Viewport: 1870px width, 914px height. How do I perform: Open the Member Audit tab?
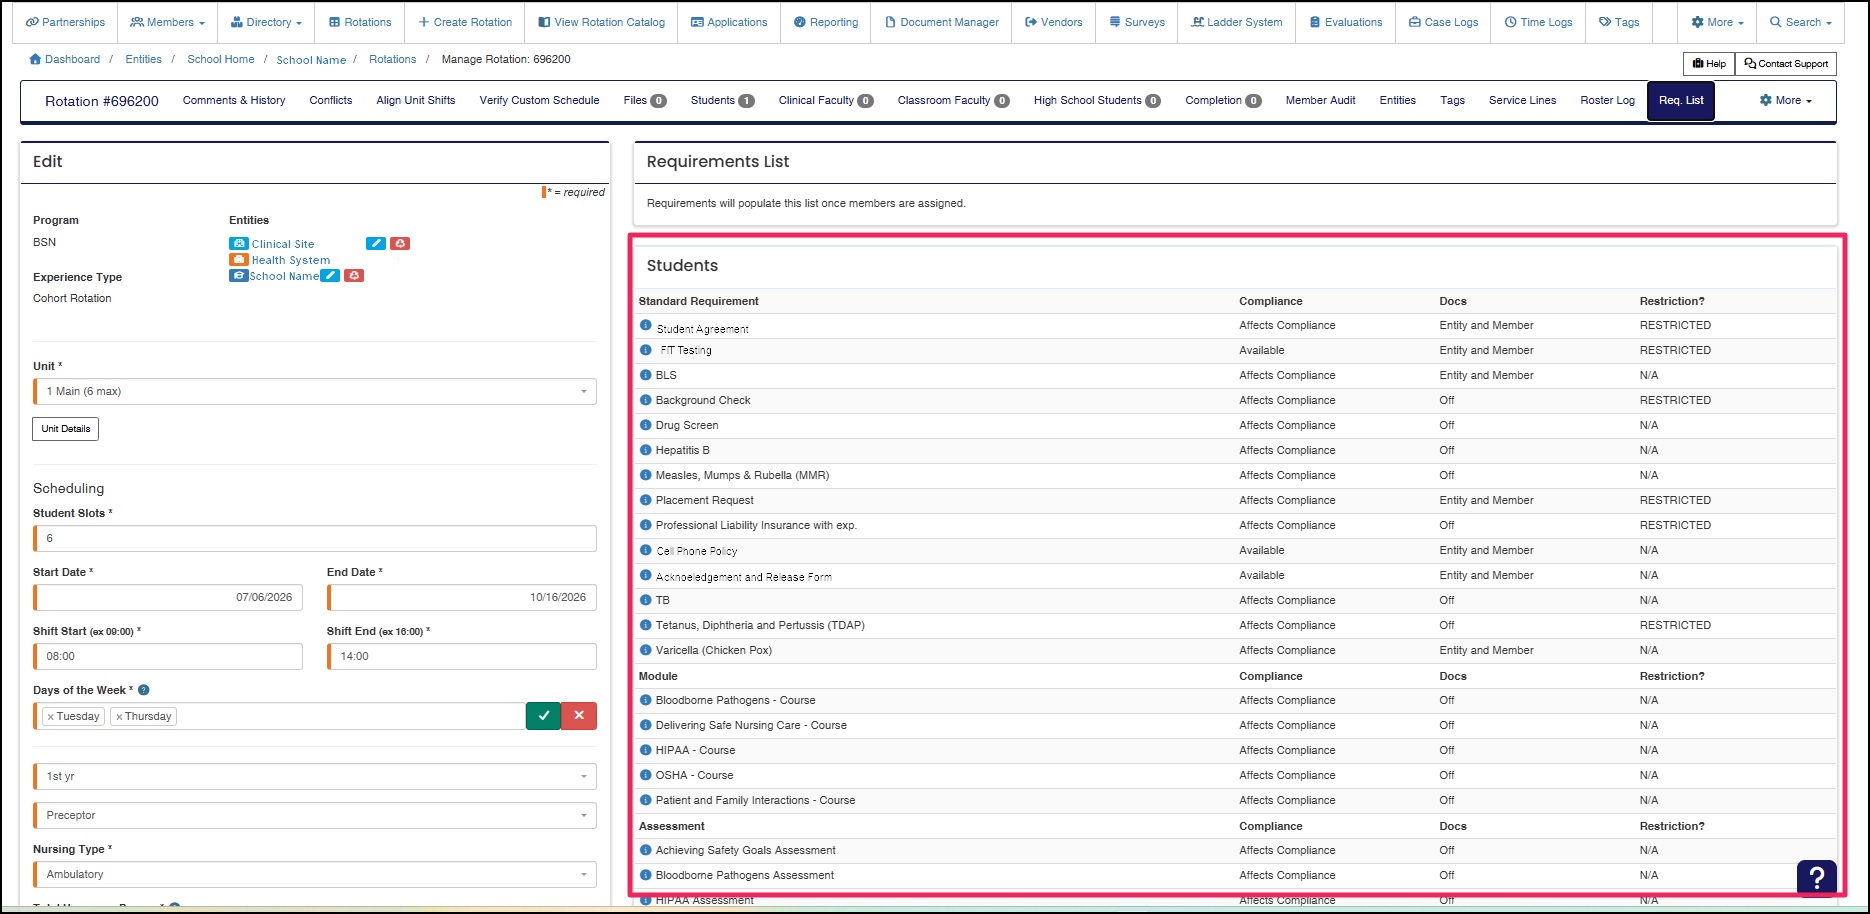(x=1320, y=100)
